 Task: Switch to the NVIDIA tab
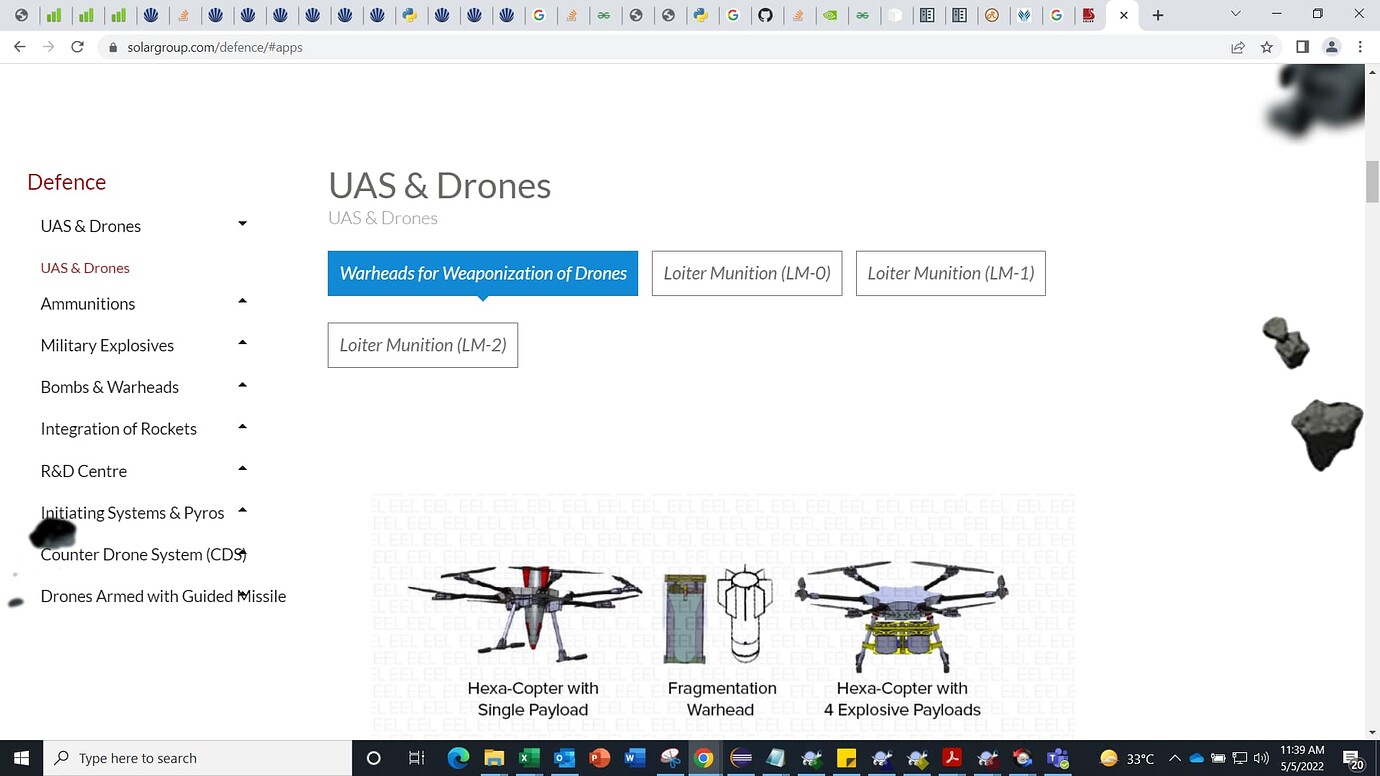tap(830, 15)
